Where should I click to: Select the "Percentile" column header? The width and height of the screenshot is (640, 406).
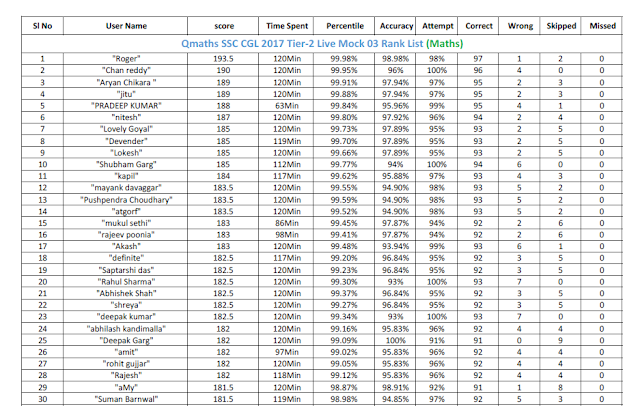click(x=345, y=26)
